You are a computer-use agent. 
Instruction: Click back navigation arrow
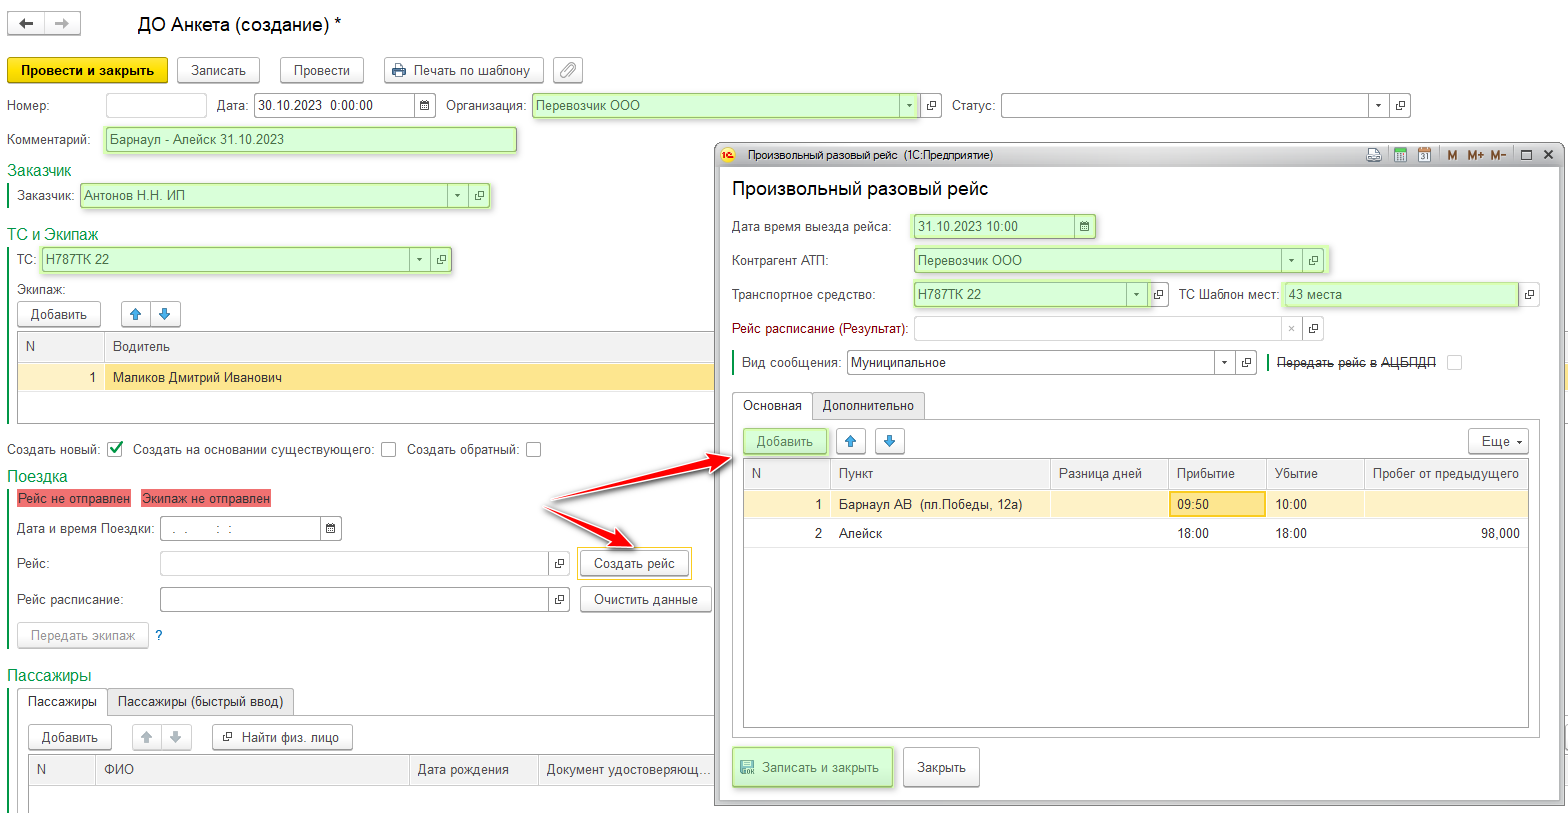click(26, 23)
